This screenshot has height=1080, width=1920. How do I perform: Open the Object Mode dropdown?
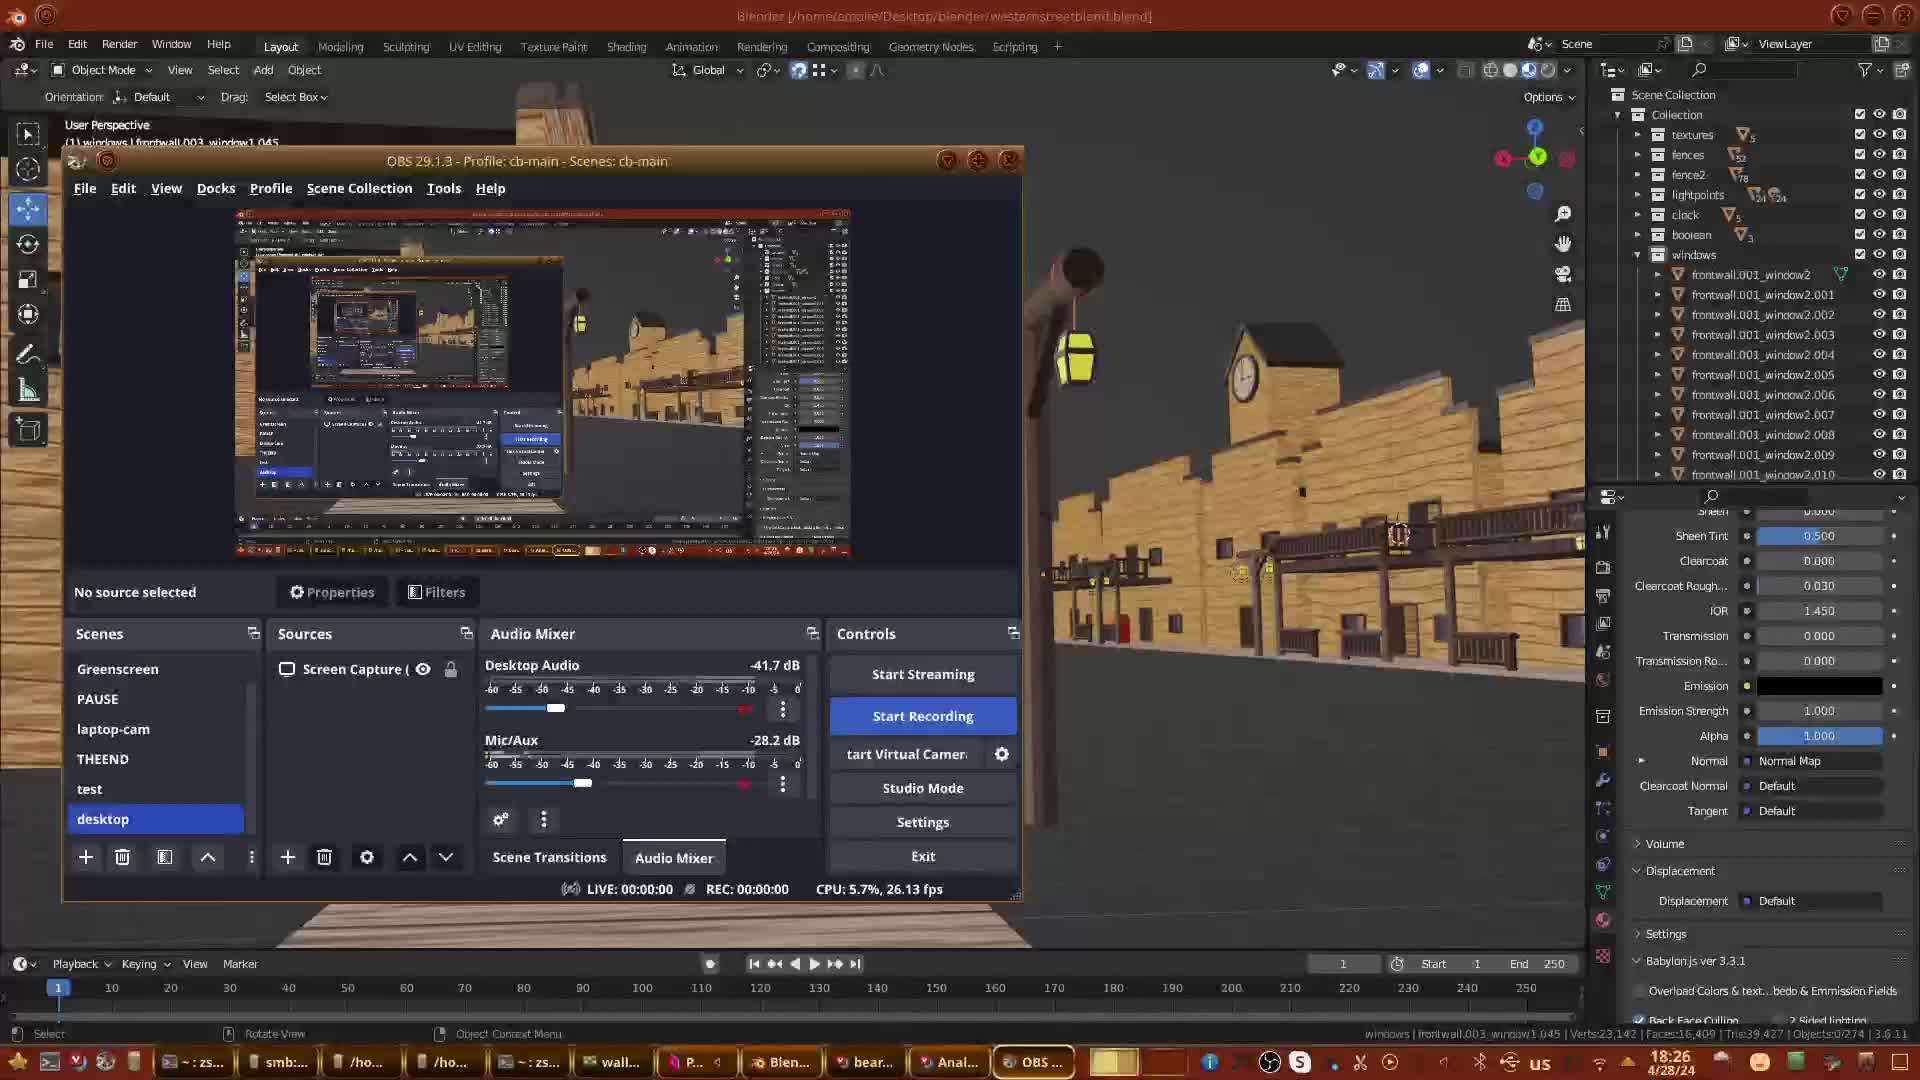(103, 70)
